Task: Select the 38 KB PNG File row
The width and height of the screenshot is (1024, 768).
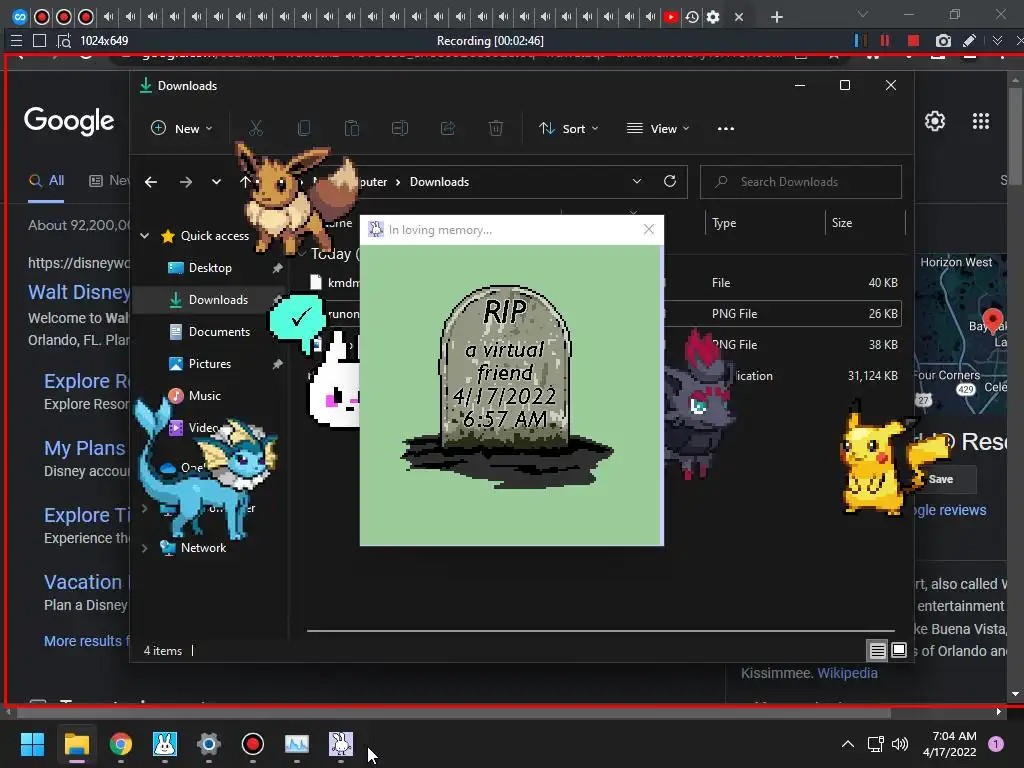Action: point(604,345)
